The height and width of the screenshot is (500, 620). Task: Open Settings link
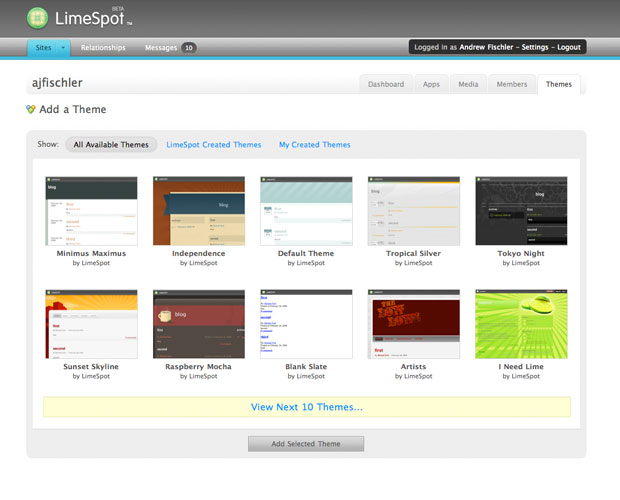535,47
